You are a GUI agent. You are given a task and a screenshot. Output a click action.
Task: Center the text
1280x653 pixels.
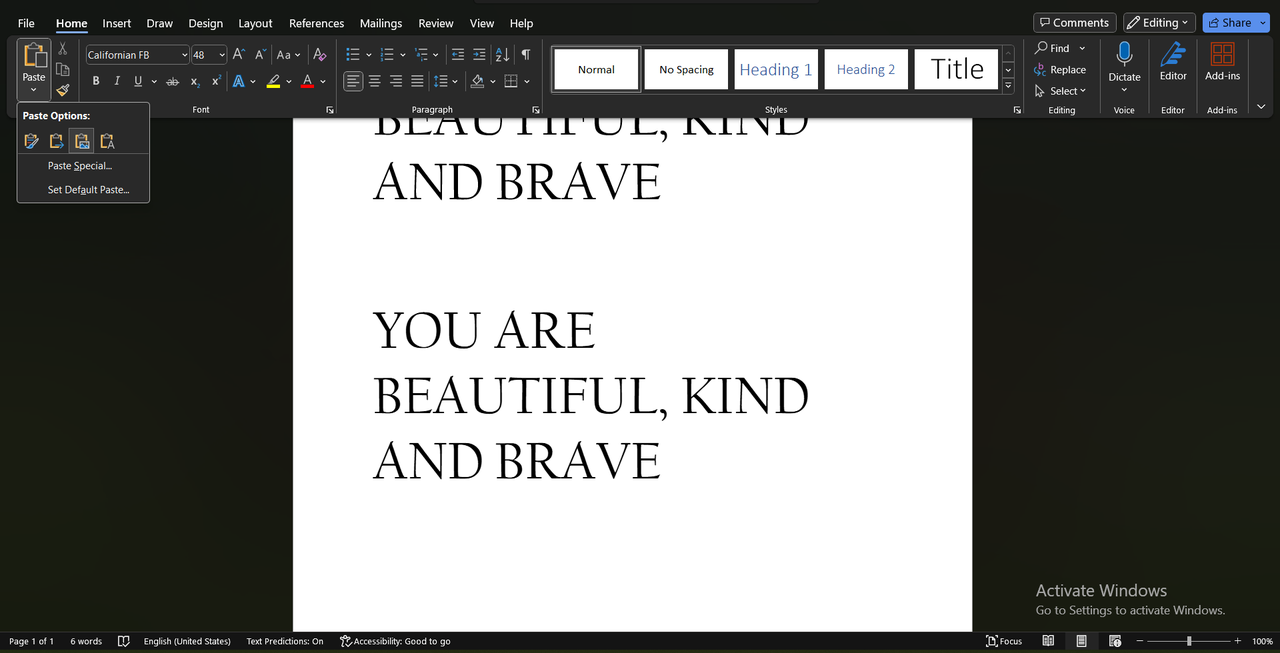click(x=375, y=81)
